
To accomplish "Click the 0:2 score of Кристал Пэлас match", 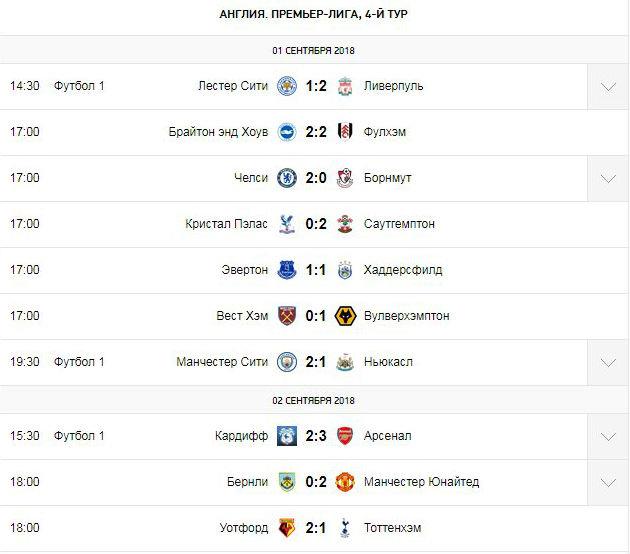I will coord(316,224).
